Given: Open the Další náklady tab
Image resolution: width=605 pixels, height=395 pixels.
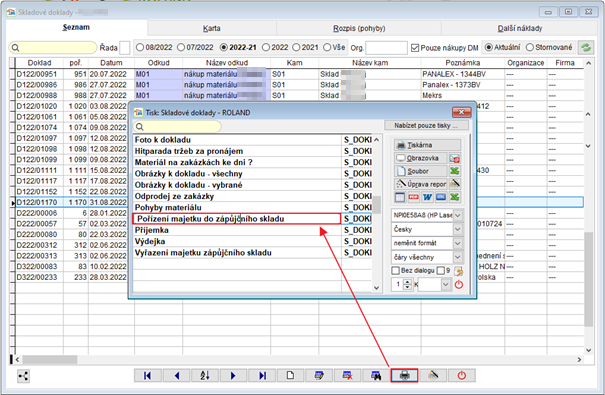Looking at the screenshot, I should [x=520, y=28].
